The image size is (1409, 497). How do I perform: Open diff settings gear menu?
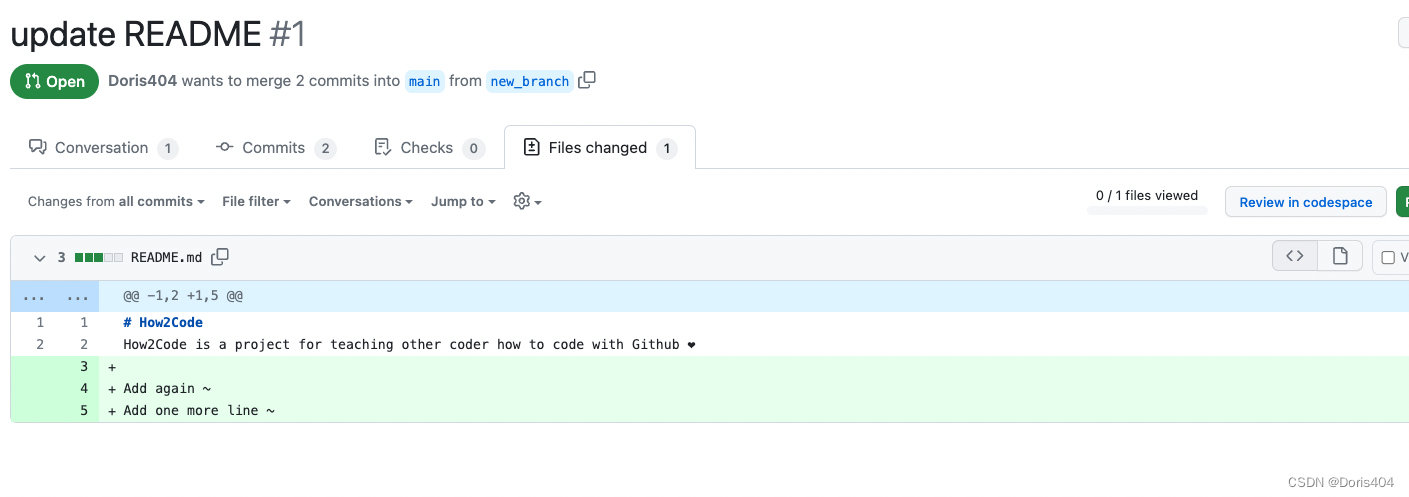click(x=527, y=201)
